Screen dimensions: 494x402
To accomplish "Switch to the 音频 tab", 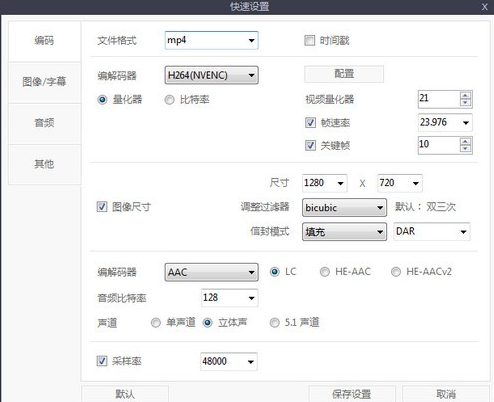I will click(44, 123).
